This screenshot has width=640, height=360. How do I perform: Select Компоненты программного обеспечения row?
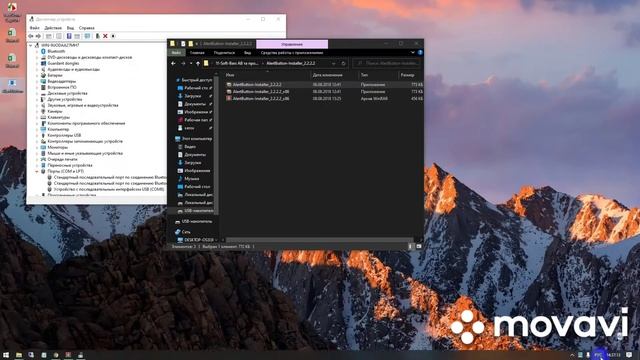(x=86, y=123)
